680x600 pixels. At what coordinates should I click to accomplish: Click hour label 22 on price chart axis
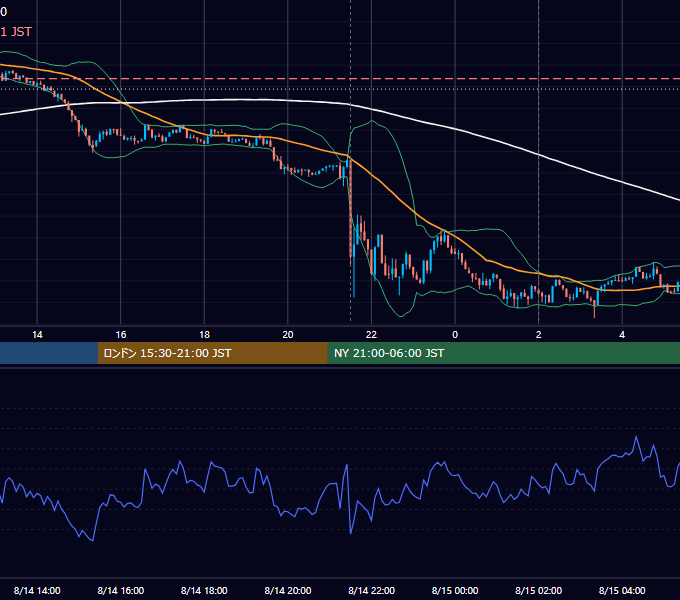(371, 334)
